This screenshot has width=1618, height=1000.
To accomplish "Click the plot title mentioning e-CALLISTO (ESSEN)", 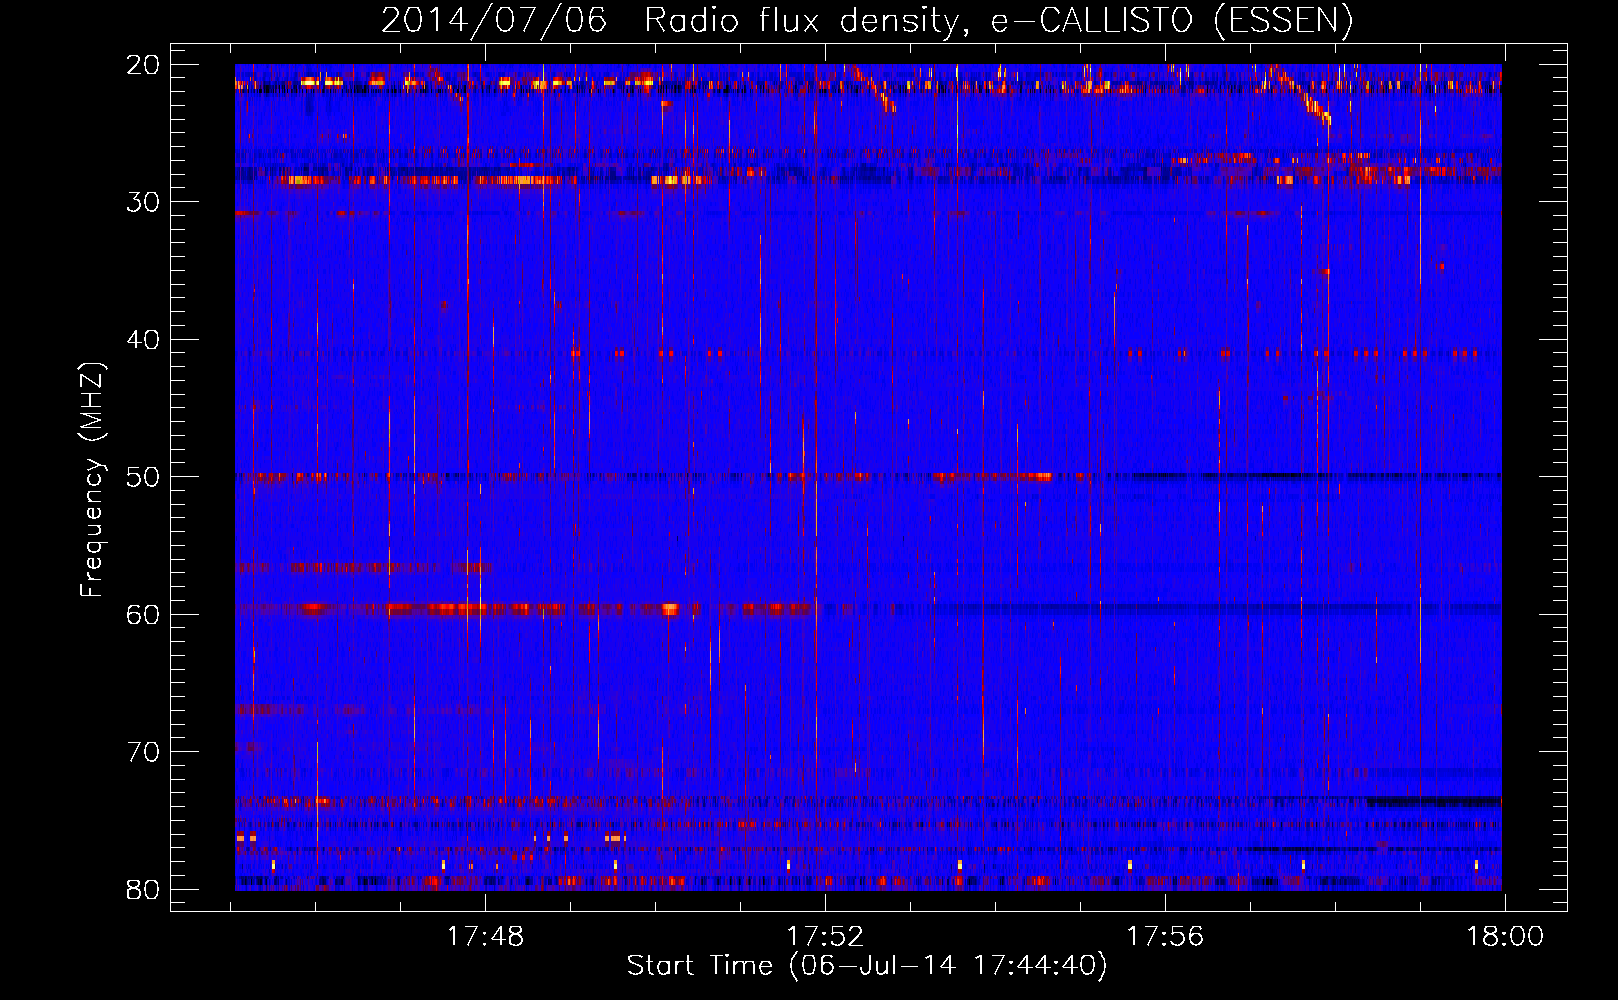I will point(867,20).
